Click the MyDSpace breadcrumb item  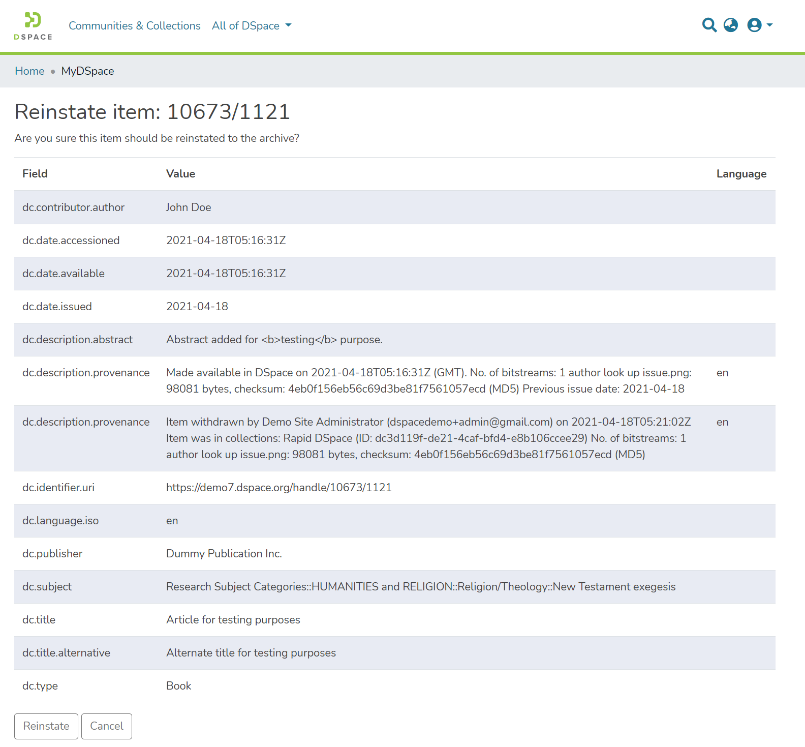pyautogui.click(x=88, y=71)
